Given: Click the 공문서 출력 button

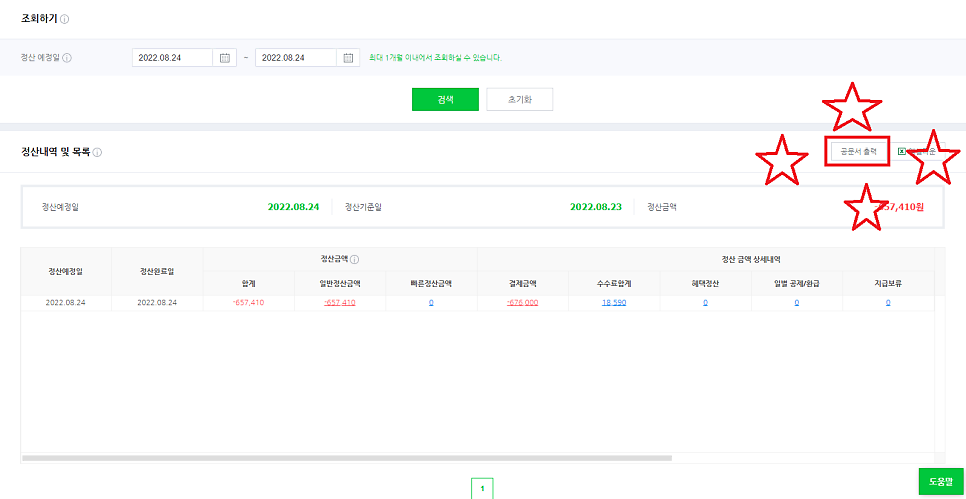Looking at the screenshot, I should point(859,151).
